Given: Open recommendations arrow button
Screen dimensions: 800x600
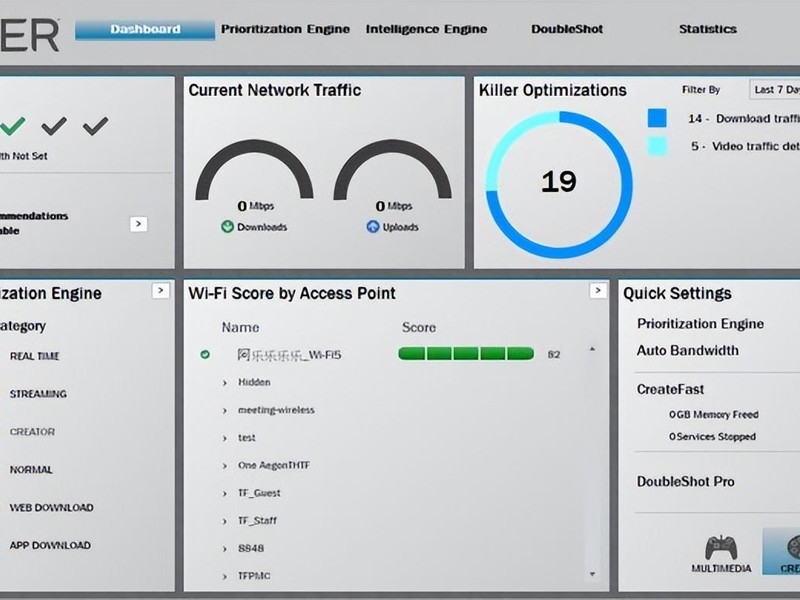Looking at the screenshot, I should click(x=139, y=224).
